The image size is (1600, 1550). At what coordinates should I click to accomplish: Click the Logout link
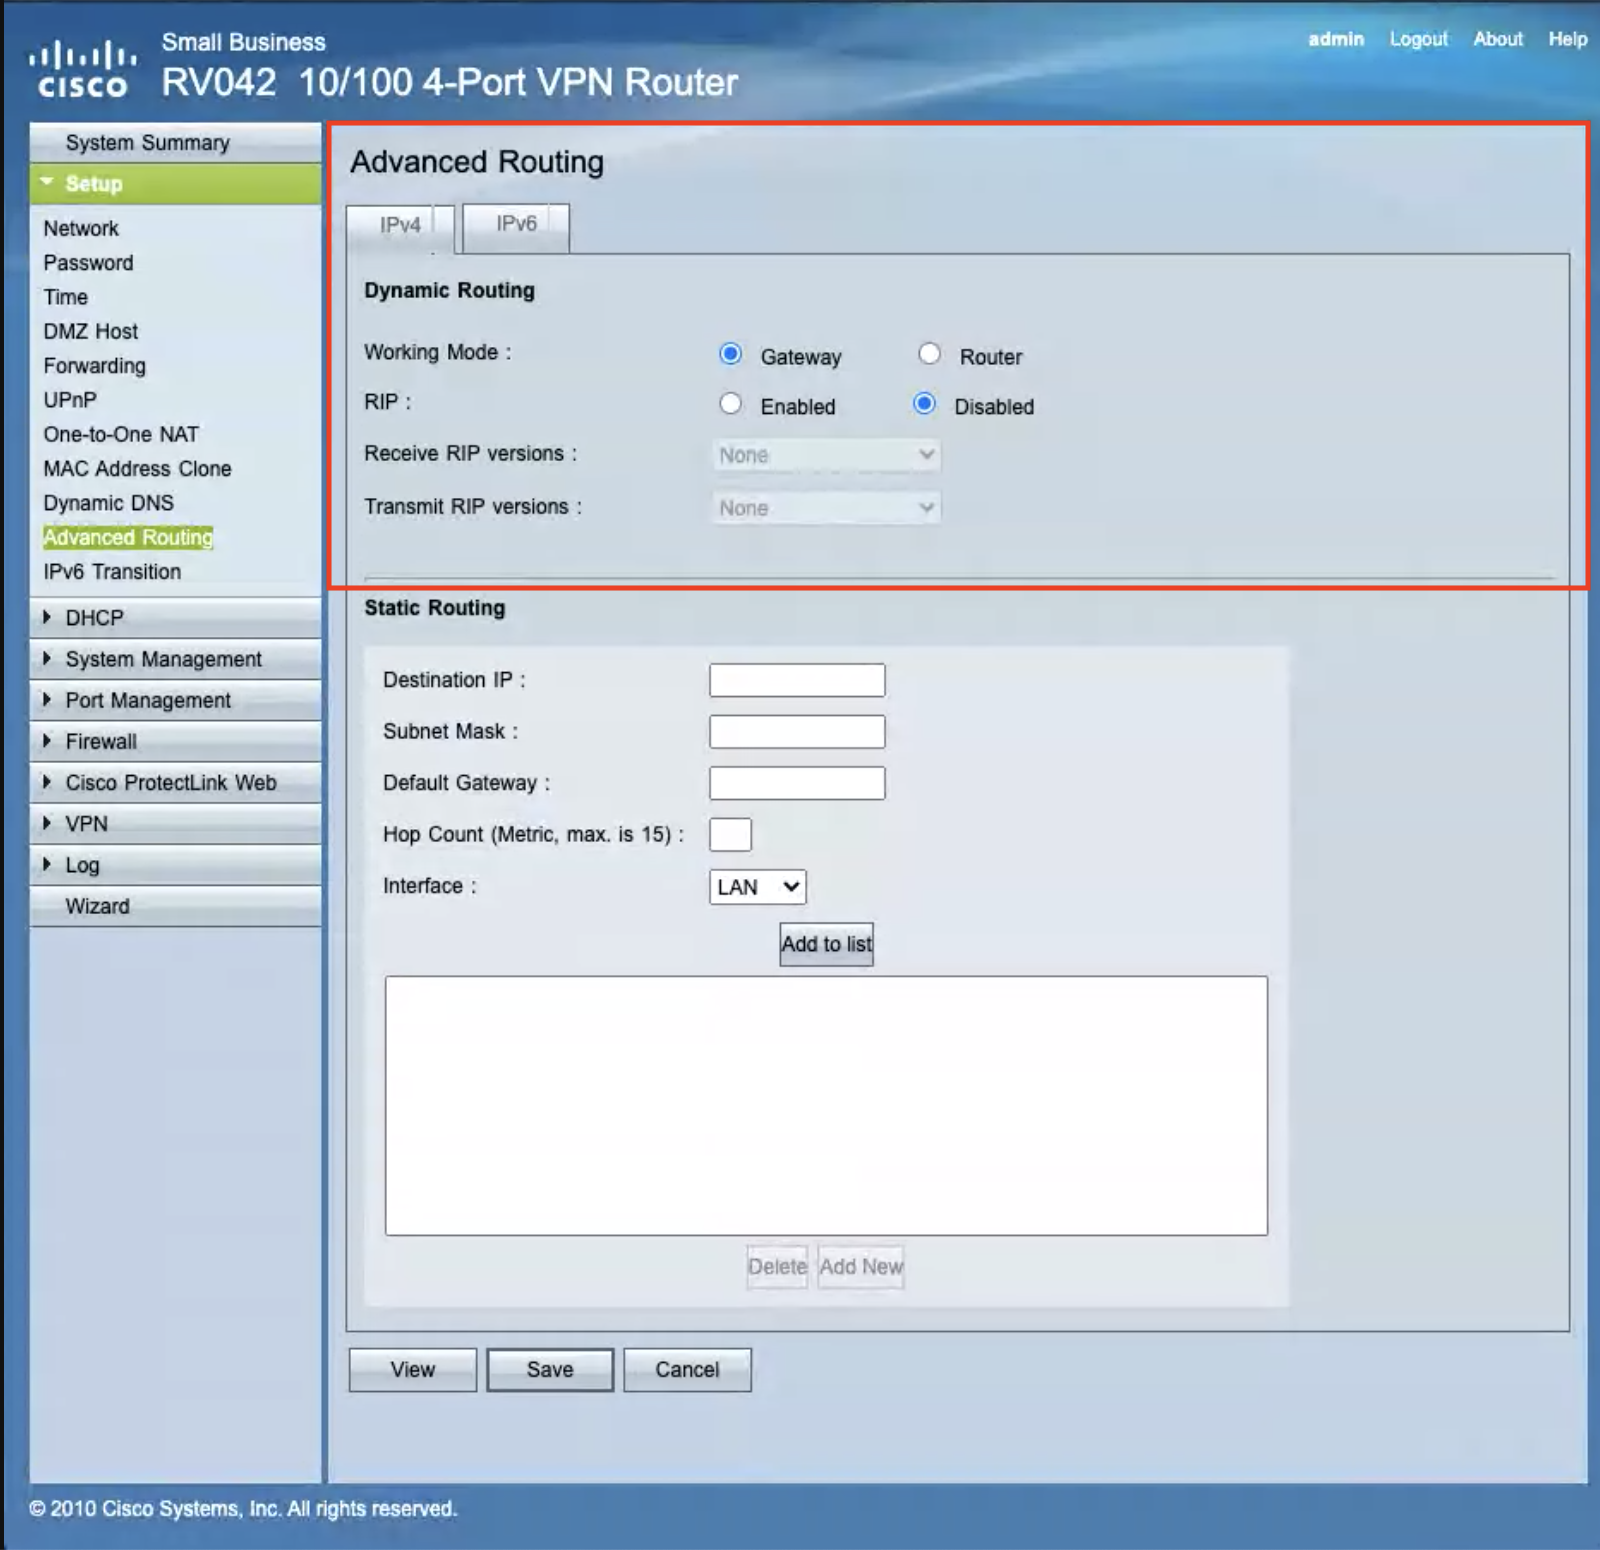(1419, 39)
